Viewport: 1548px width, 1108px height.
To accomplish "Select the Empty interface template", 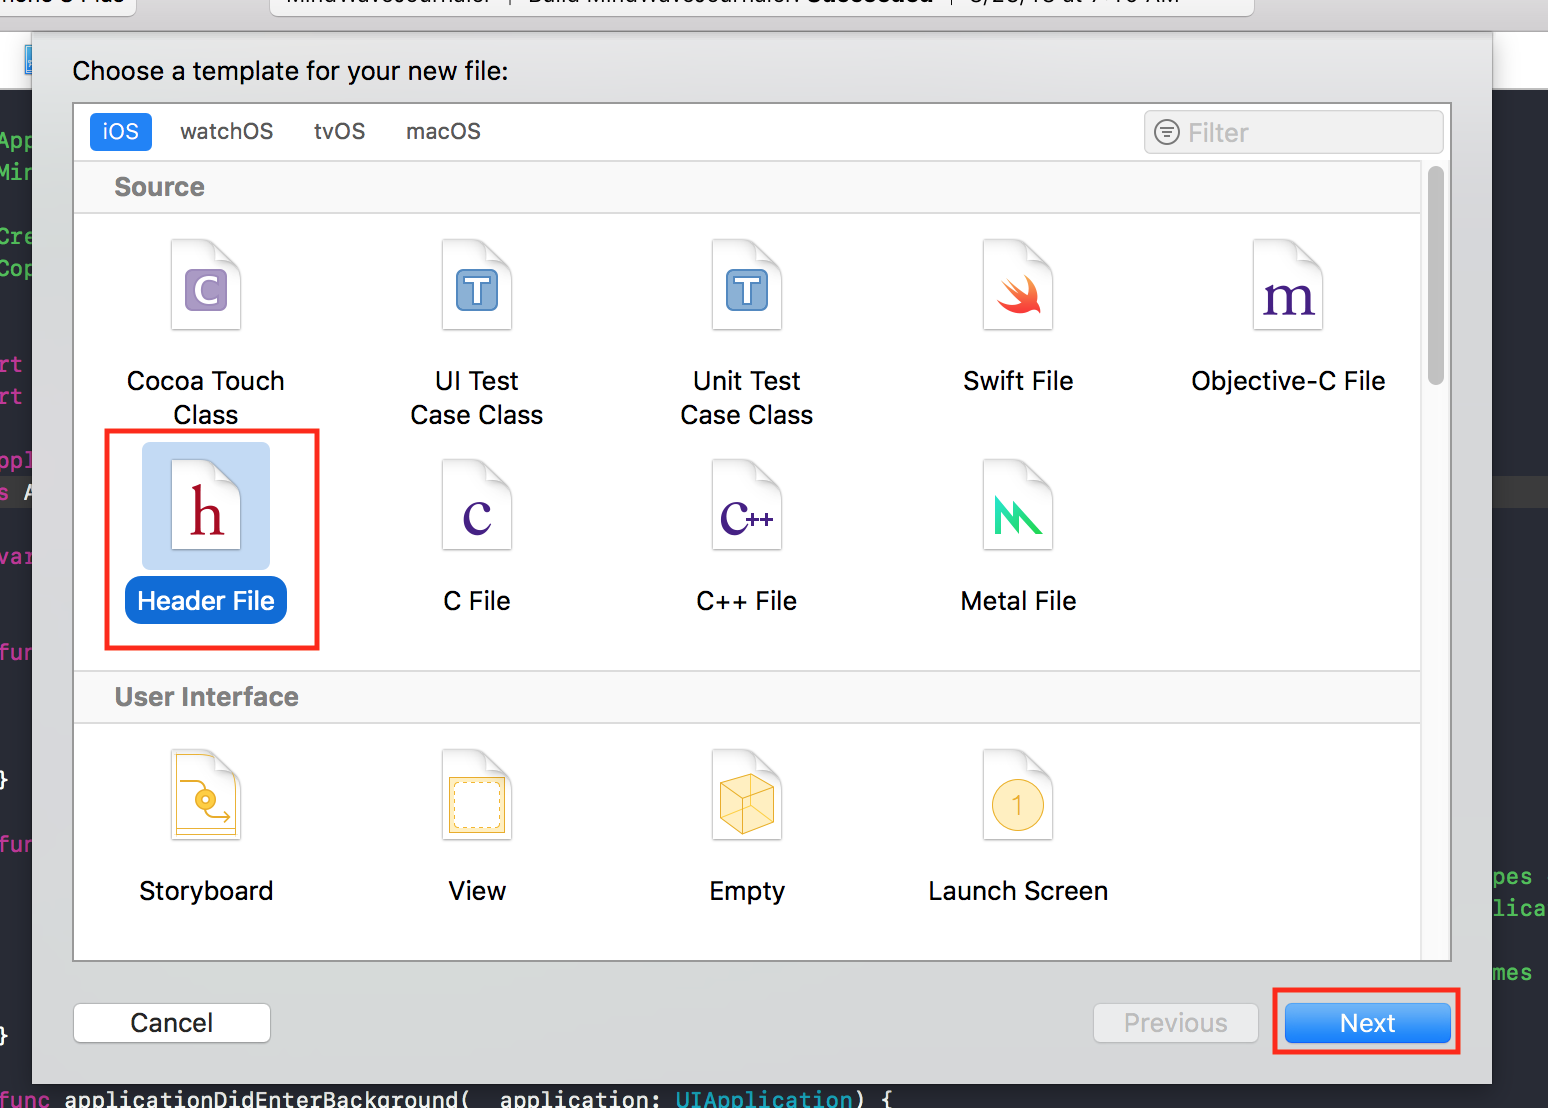I will (x=747, y=796).
